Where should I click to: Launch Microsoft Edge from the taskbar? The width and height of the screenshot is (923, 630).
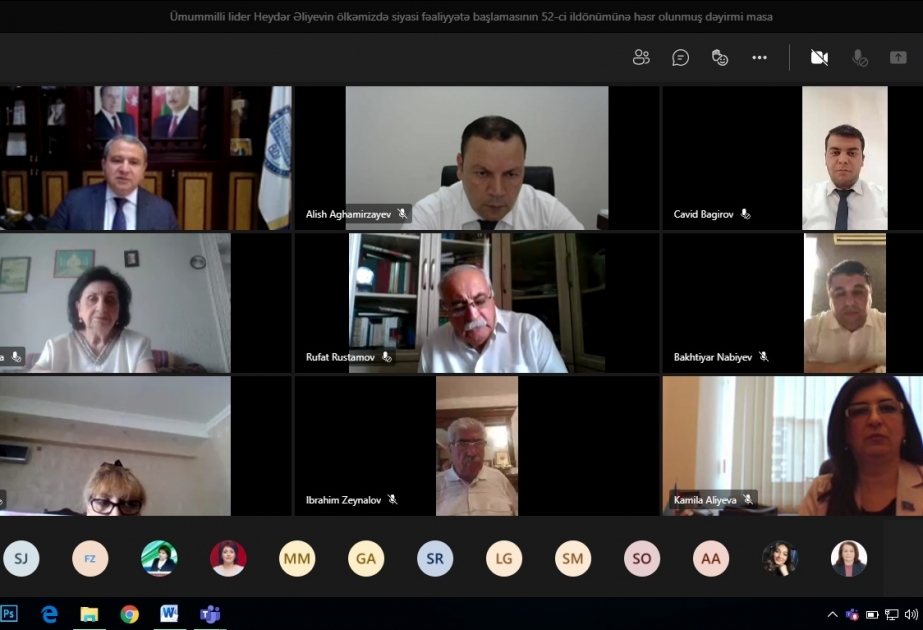point(49,614)
